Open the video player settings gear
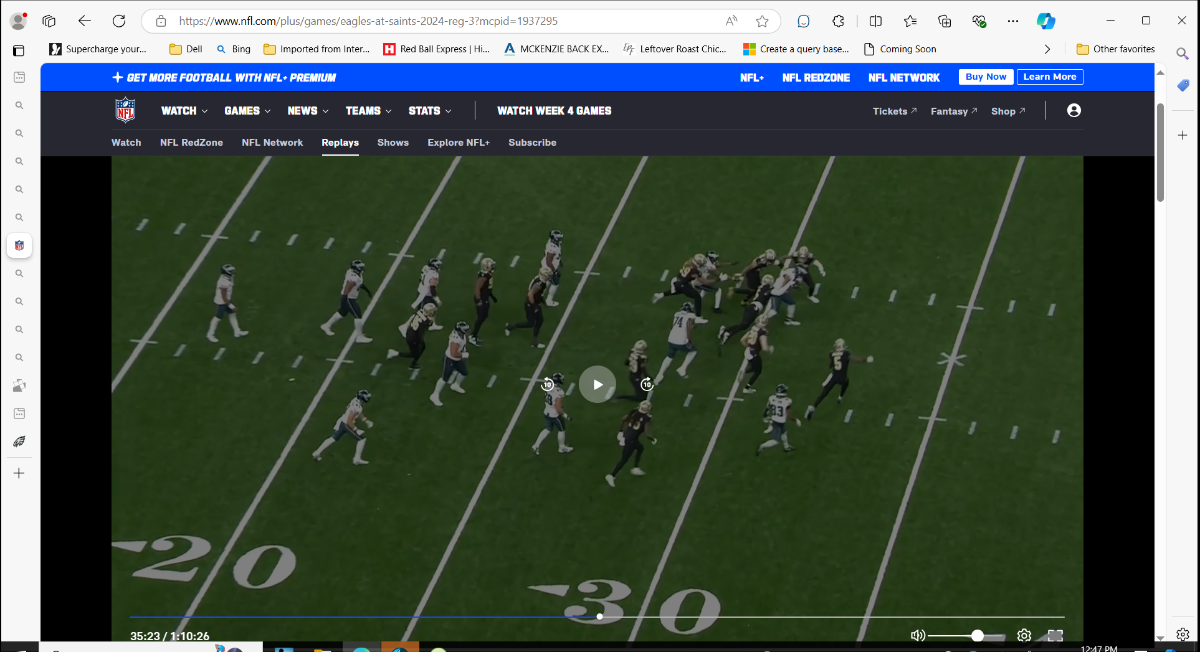Screen dimensions: 1200x652 click(x=1024, y=635)
